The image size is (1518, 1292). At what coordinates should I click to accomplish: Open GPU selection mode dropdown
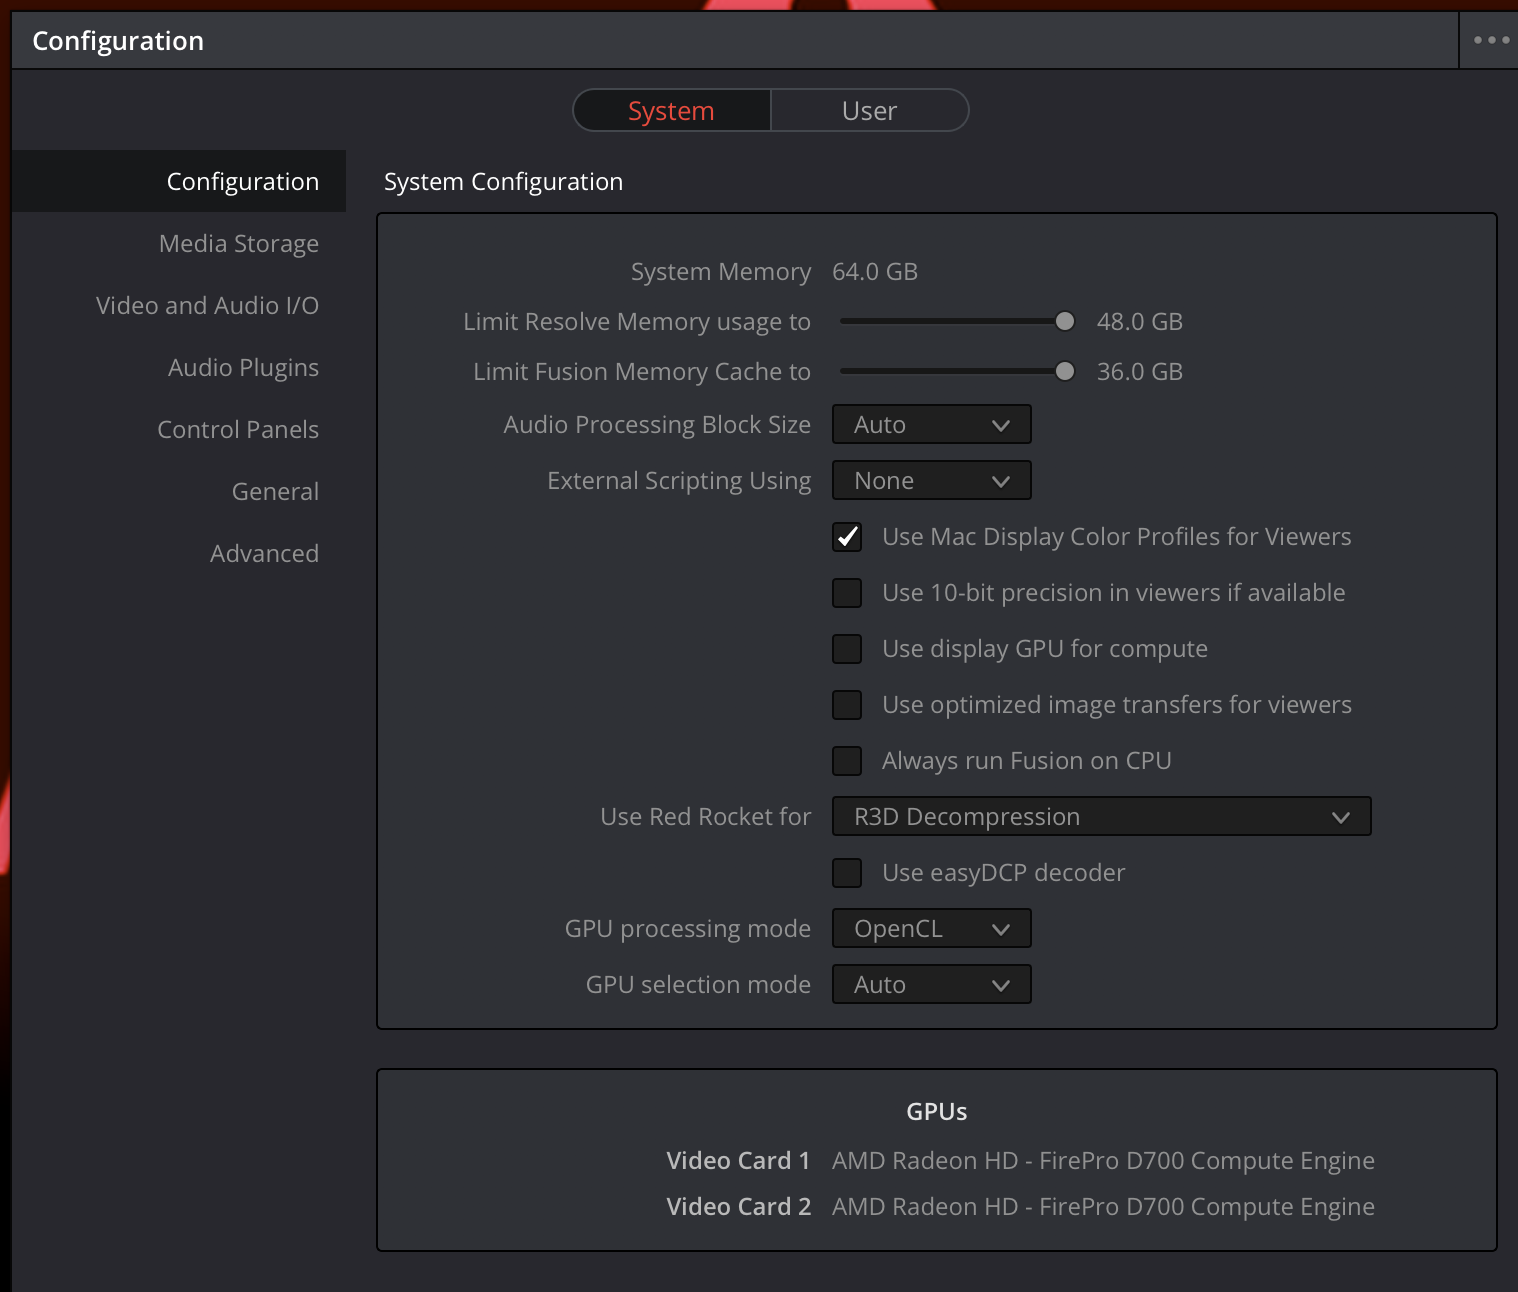click(x=931, y=984)
